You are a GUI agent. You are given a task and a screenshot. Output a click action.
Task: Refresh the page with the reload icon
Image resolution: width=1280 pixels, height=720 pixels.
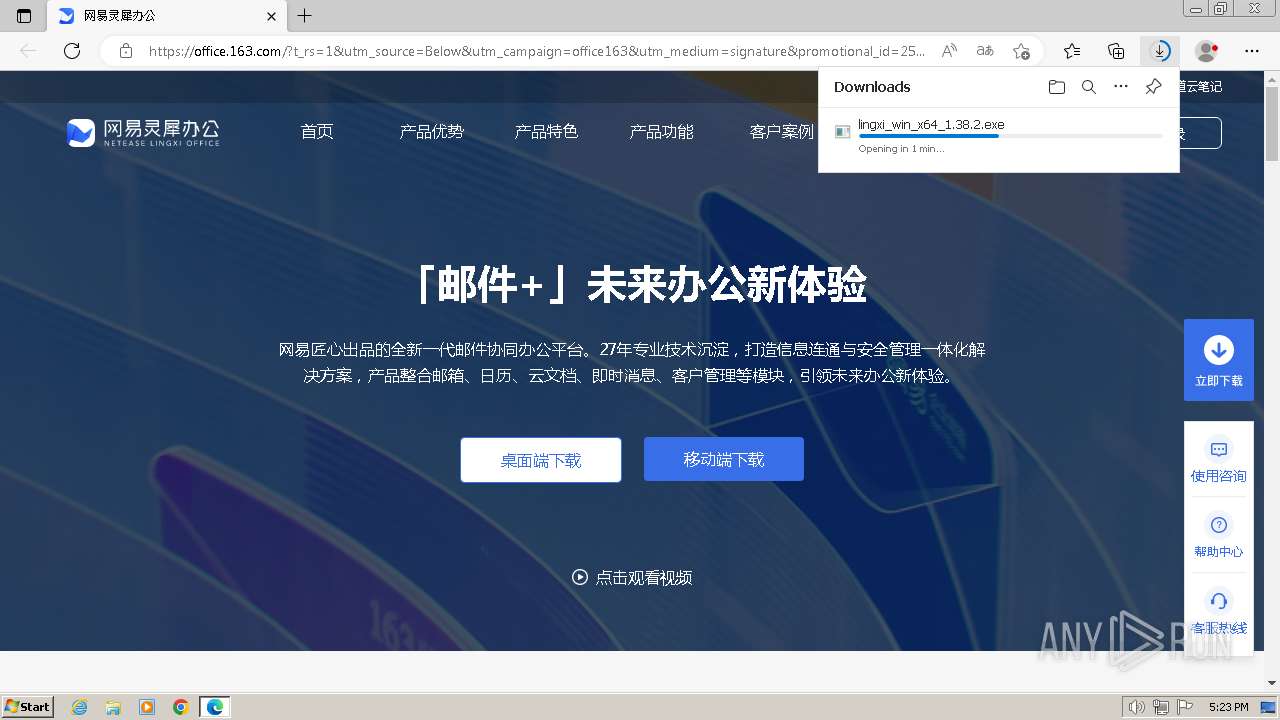pyautogui.click(x=72, y=51)
